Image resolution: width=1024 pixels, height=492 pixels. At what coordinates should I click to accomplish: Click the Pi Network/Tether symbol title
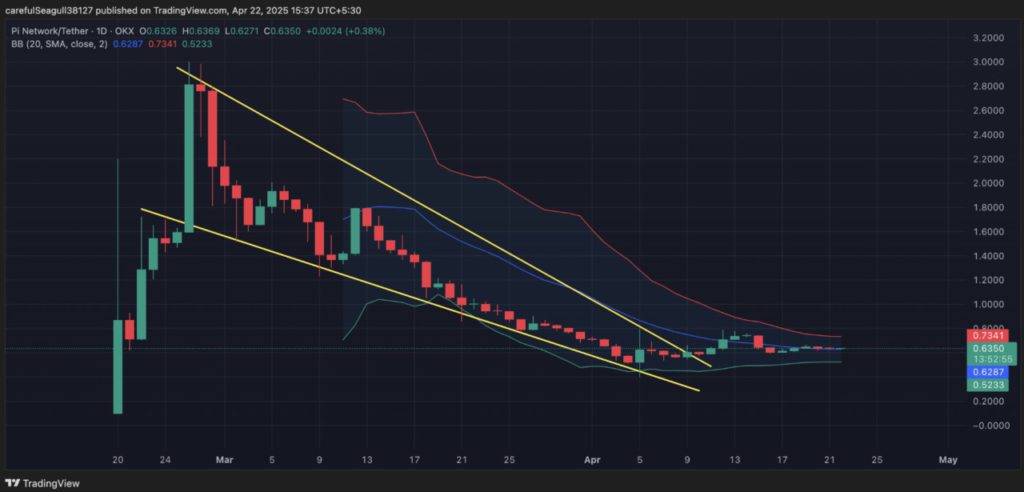pyautogui.click(x=48, y=31)
